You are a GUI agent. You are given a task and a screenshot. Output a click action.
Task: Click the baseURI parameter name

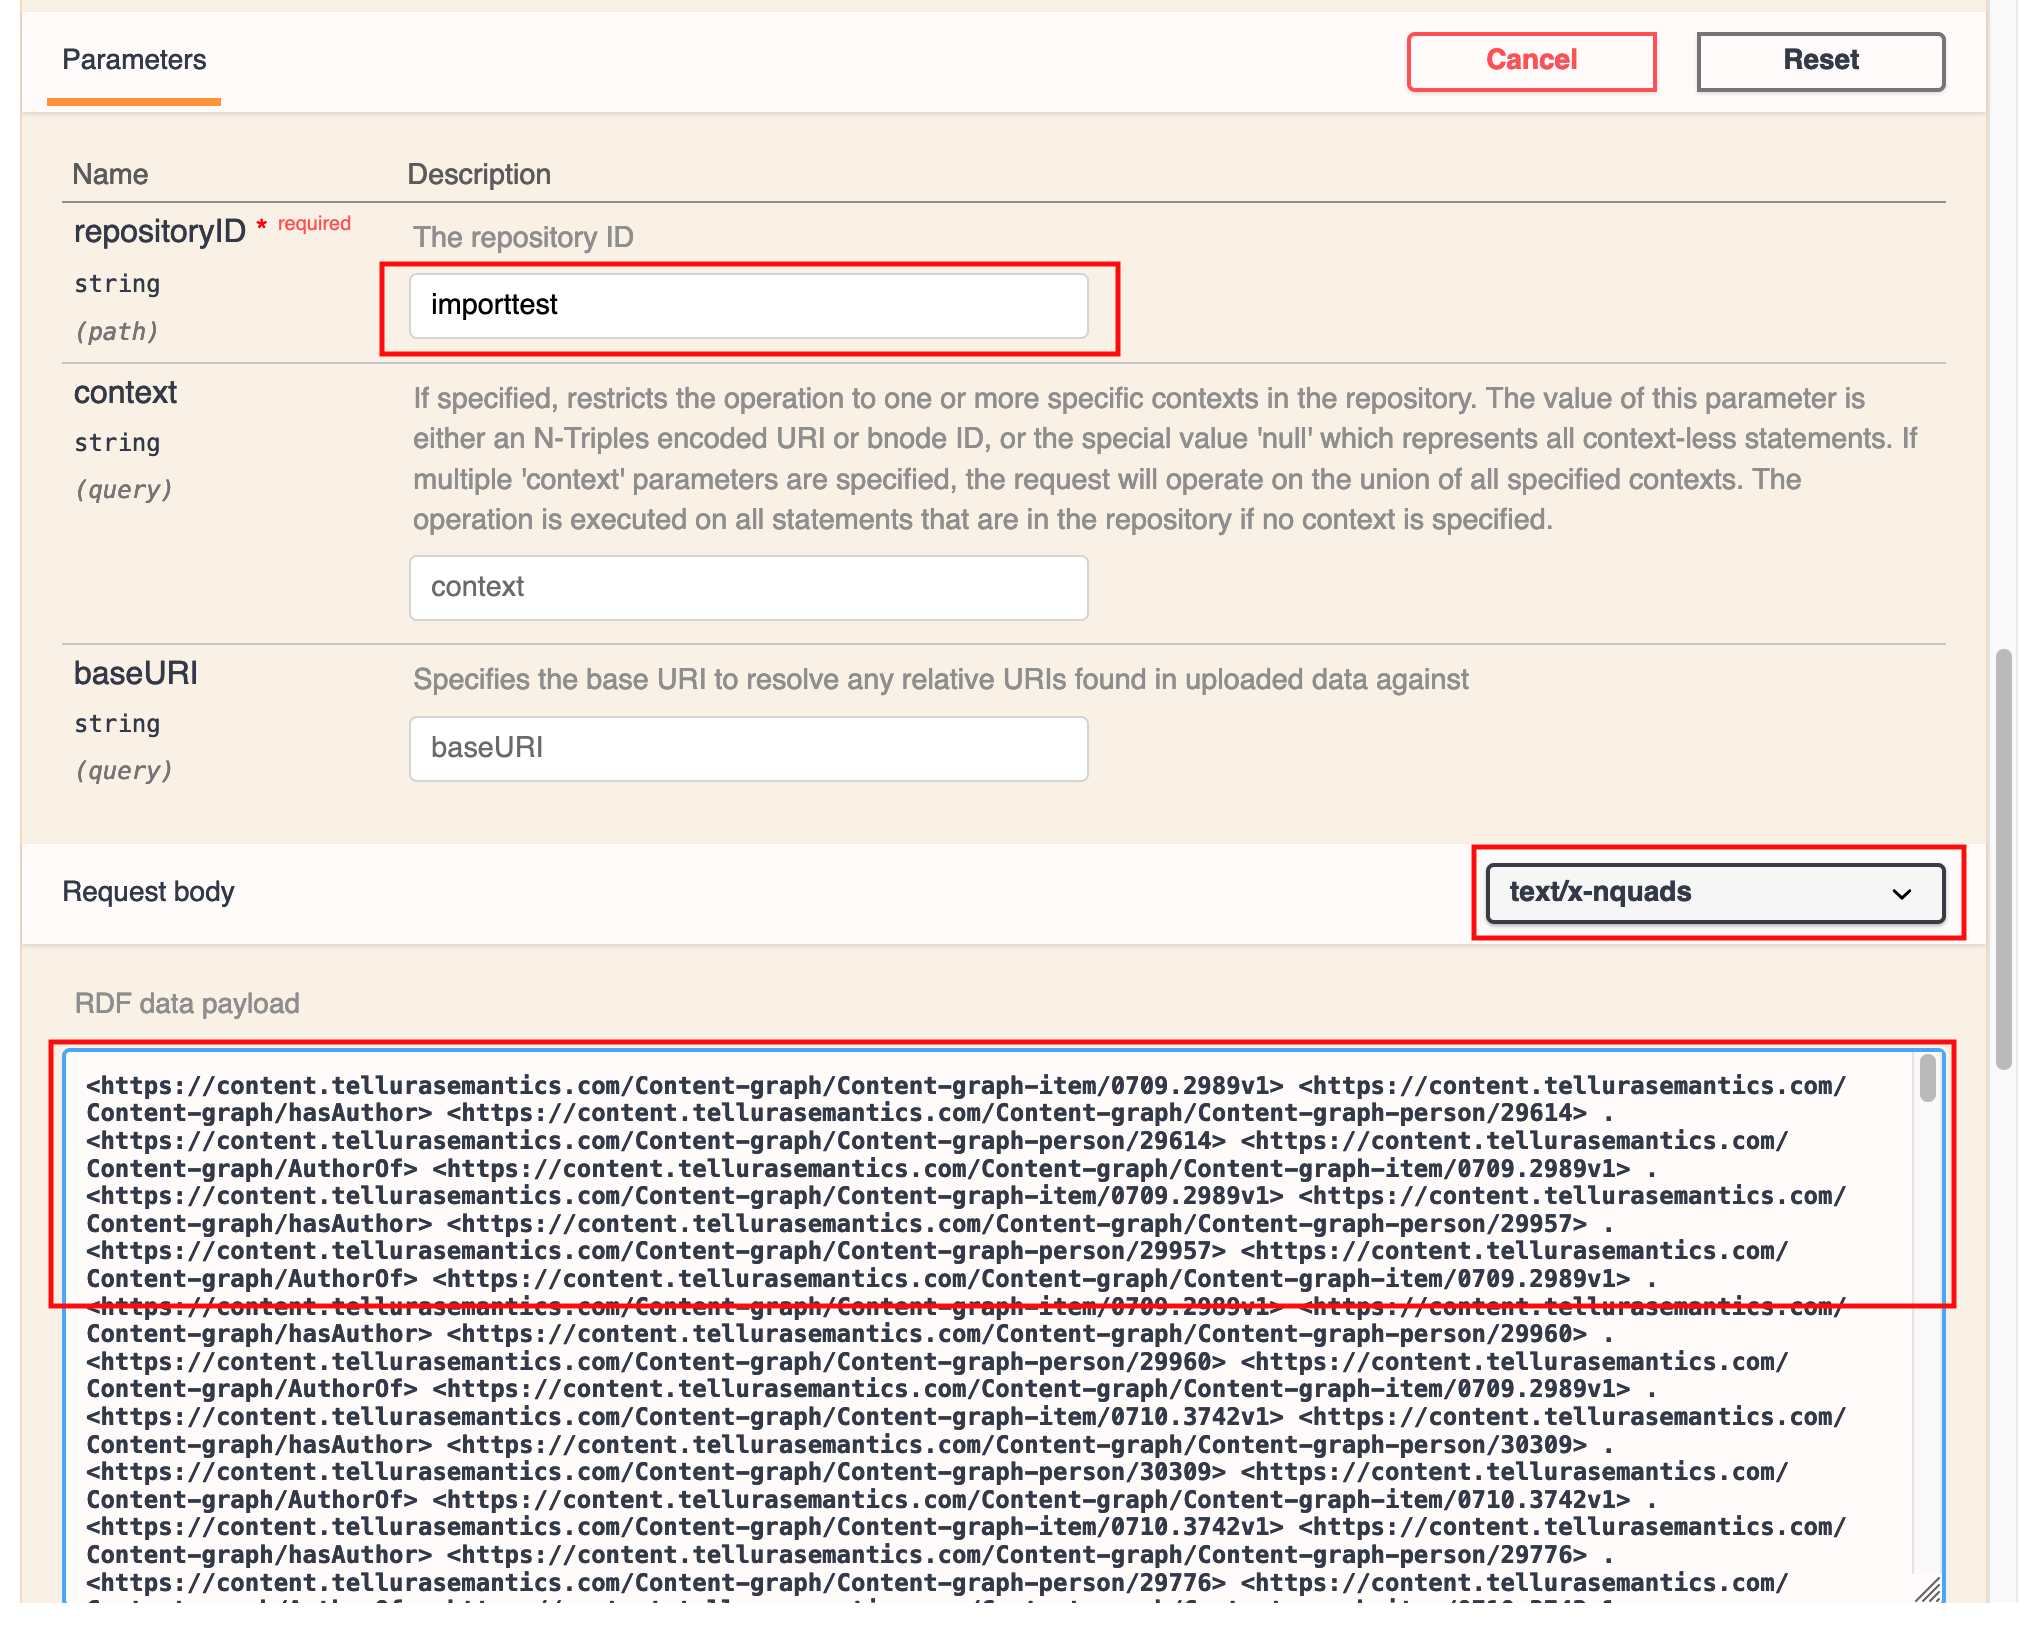pos(136,673)
